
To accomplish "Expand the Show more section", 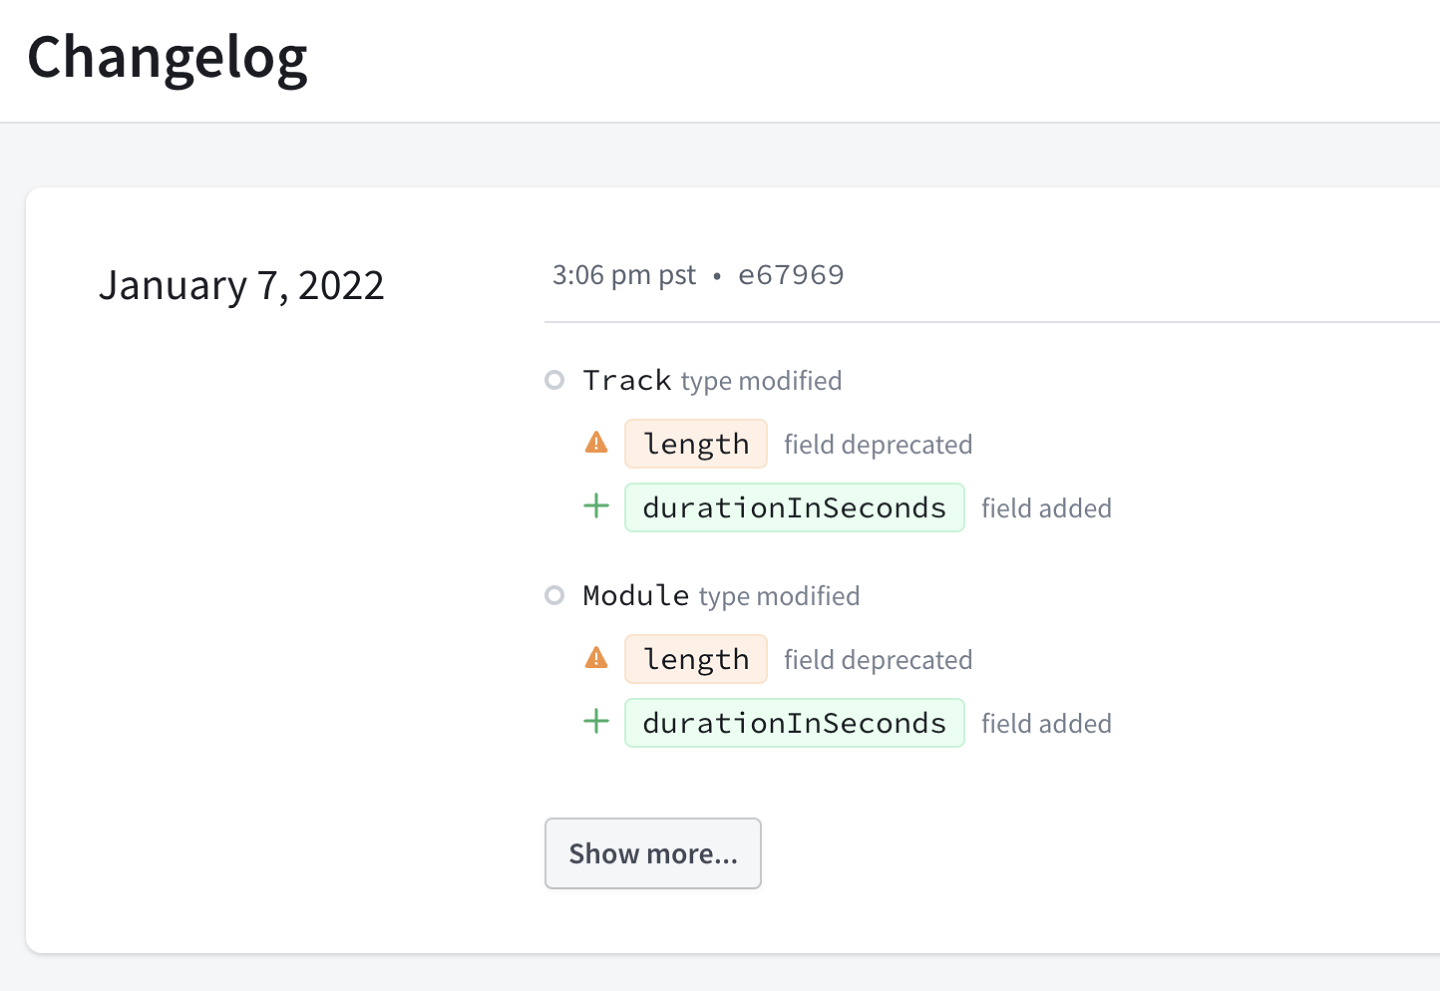I will tap(652, 853).
